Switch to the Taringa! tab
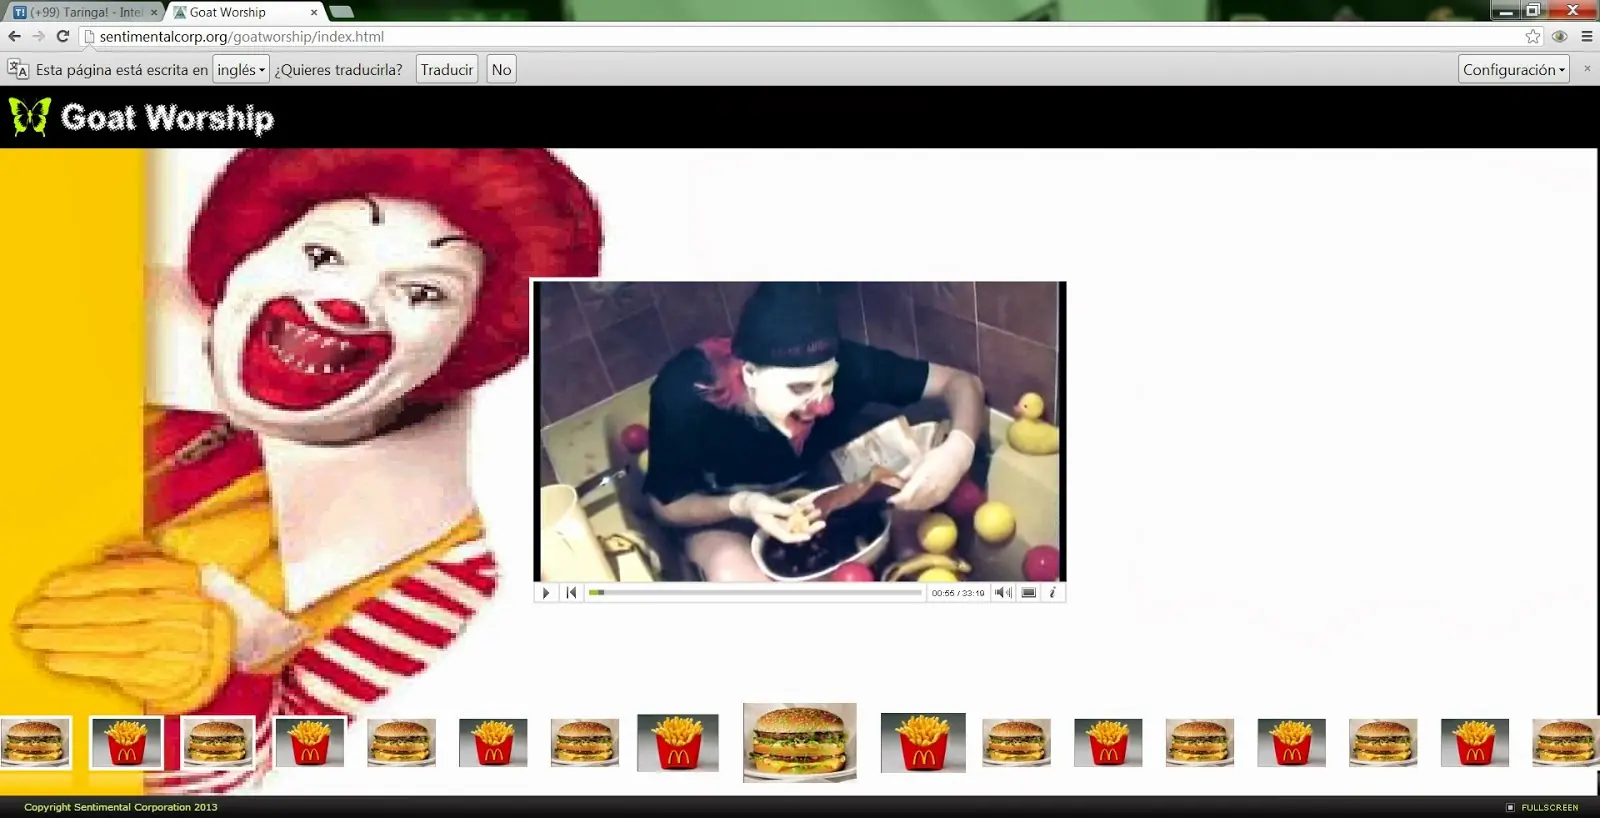1600x818 pixels. [85, 12]
